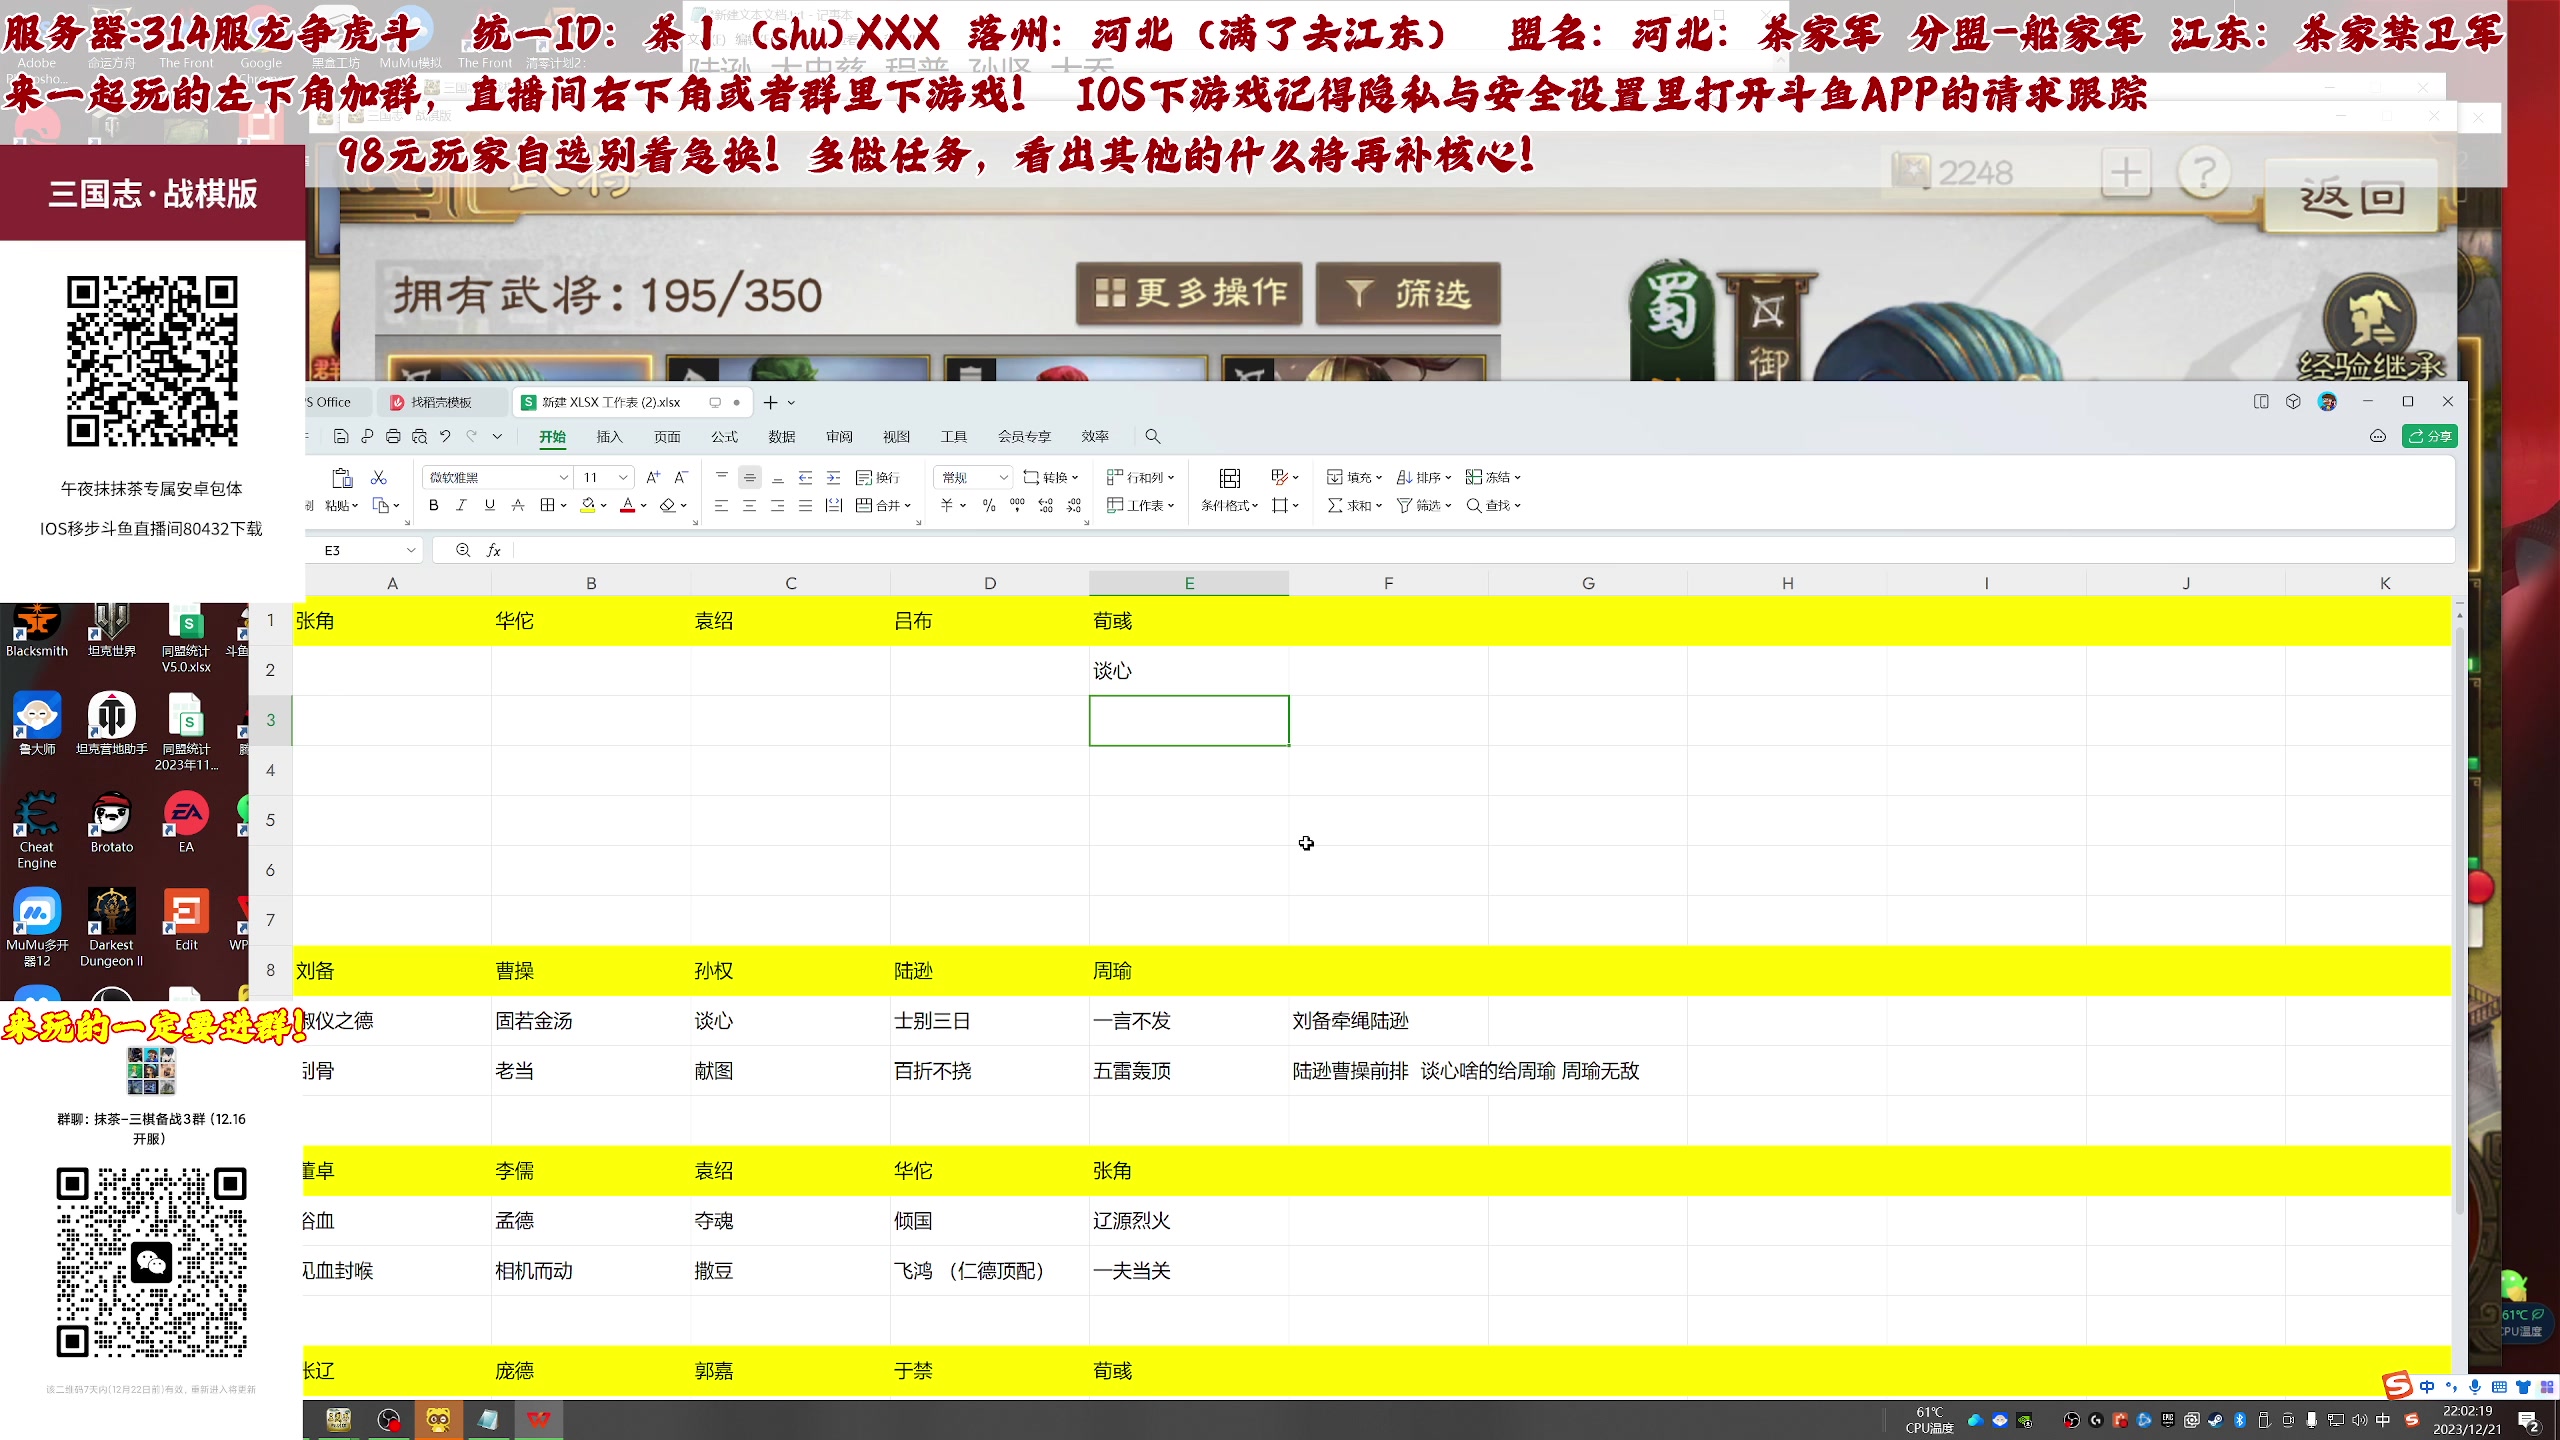2560x1440 pixels.
Task: Decrease font size with A- icon
Action: (x=681, y=477)
